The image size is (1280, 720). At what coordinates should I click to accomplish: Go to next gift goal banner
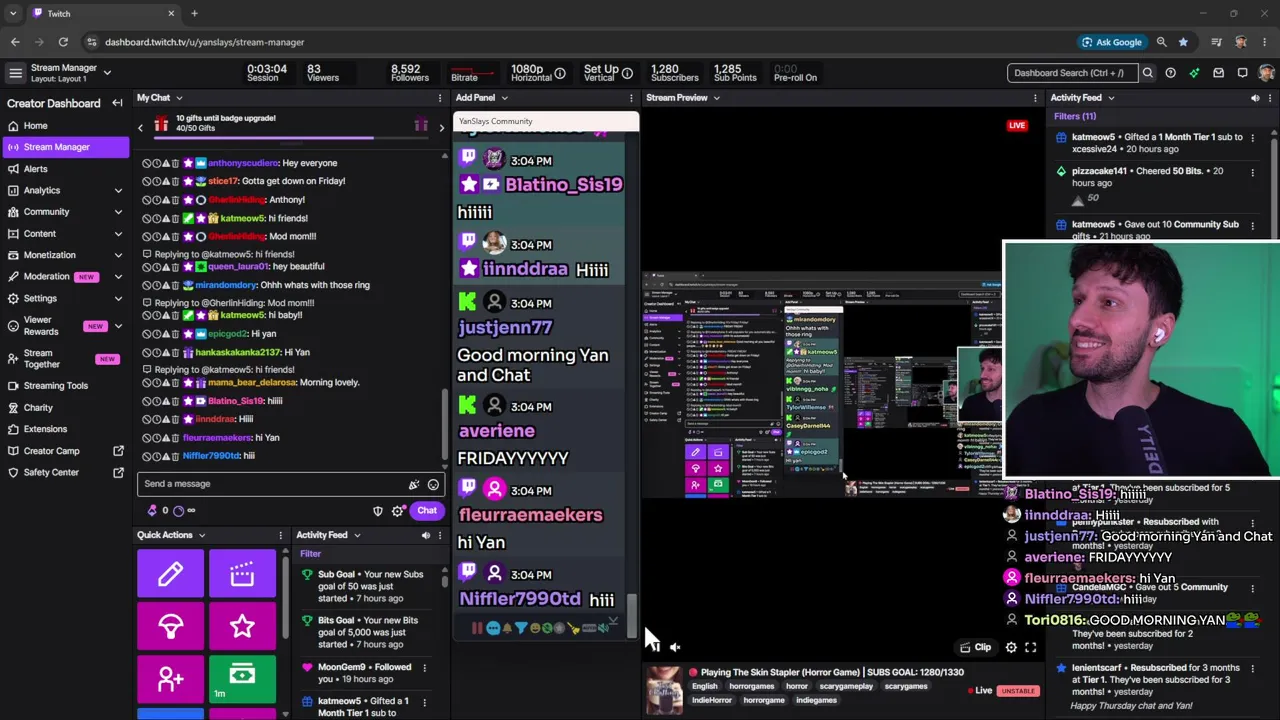point(441,127)
